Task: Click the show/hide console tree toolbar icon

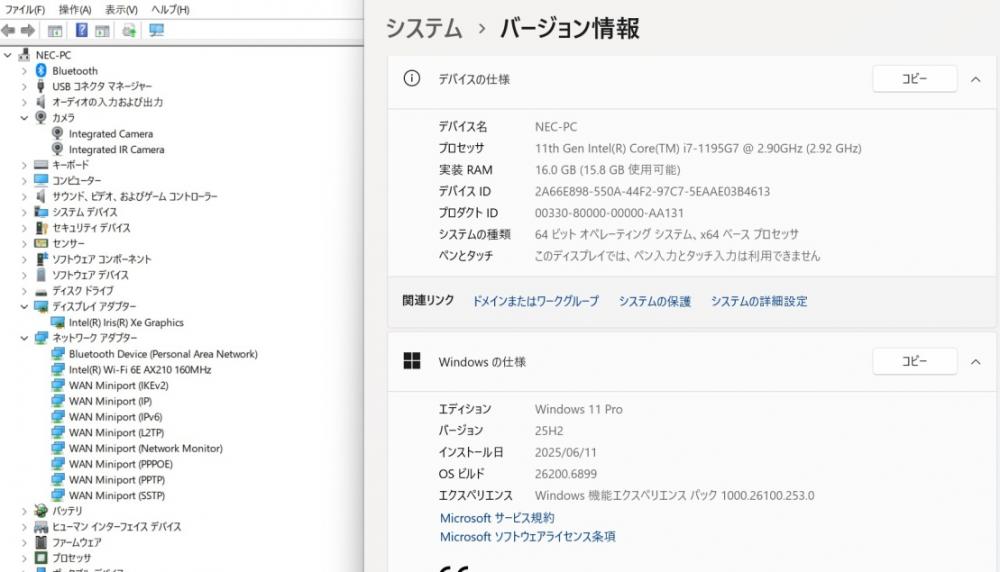Action: (55, 30)
